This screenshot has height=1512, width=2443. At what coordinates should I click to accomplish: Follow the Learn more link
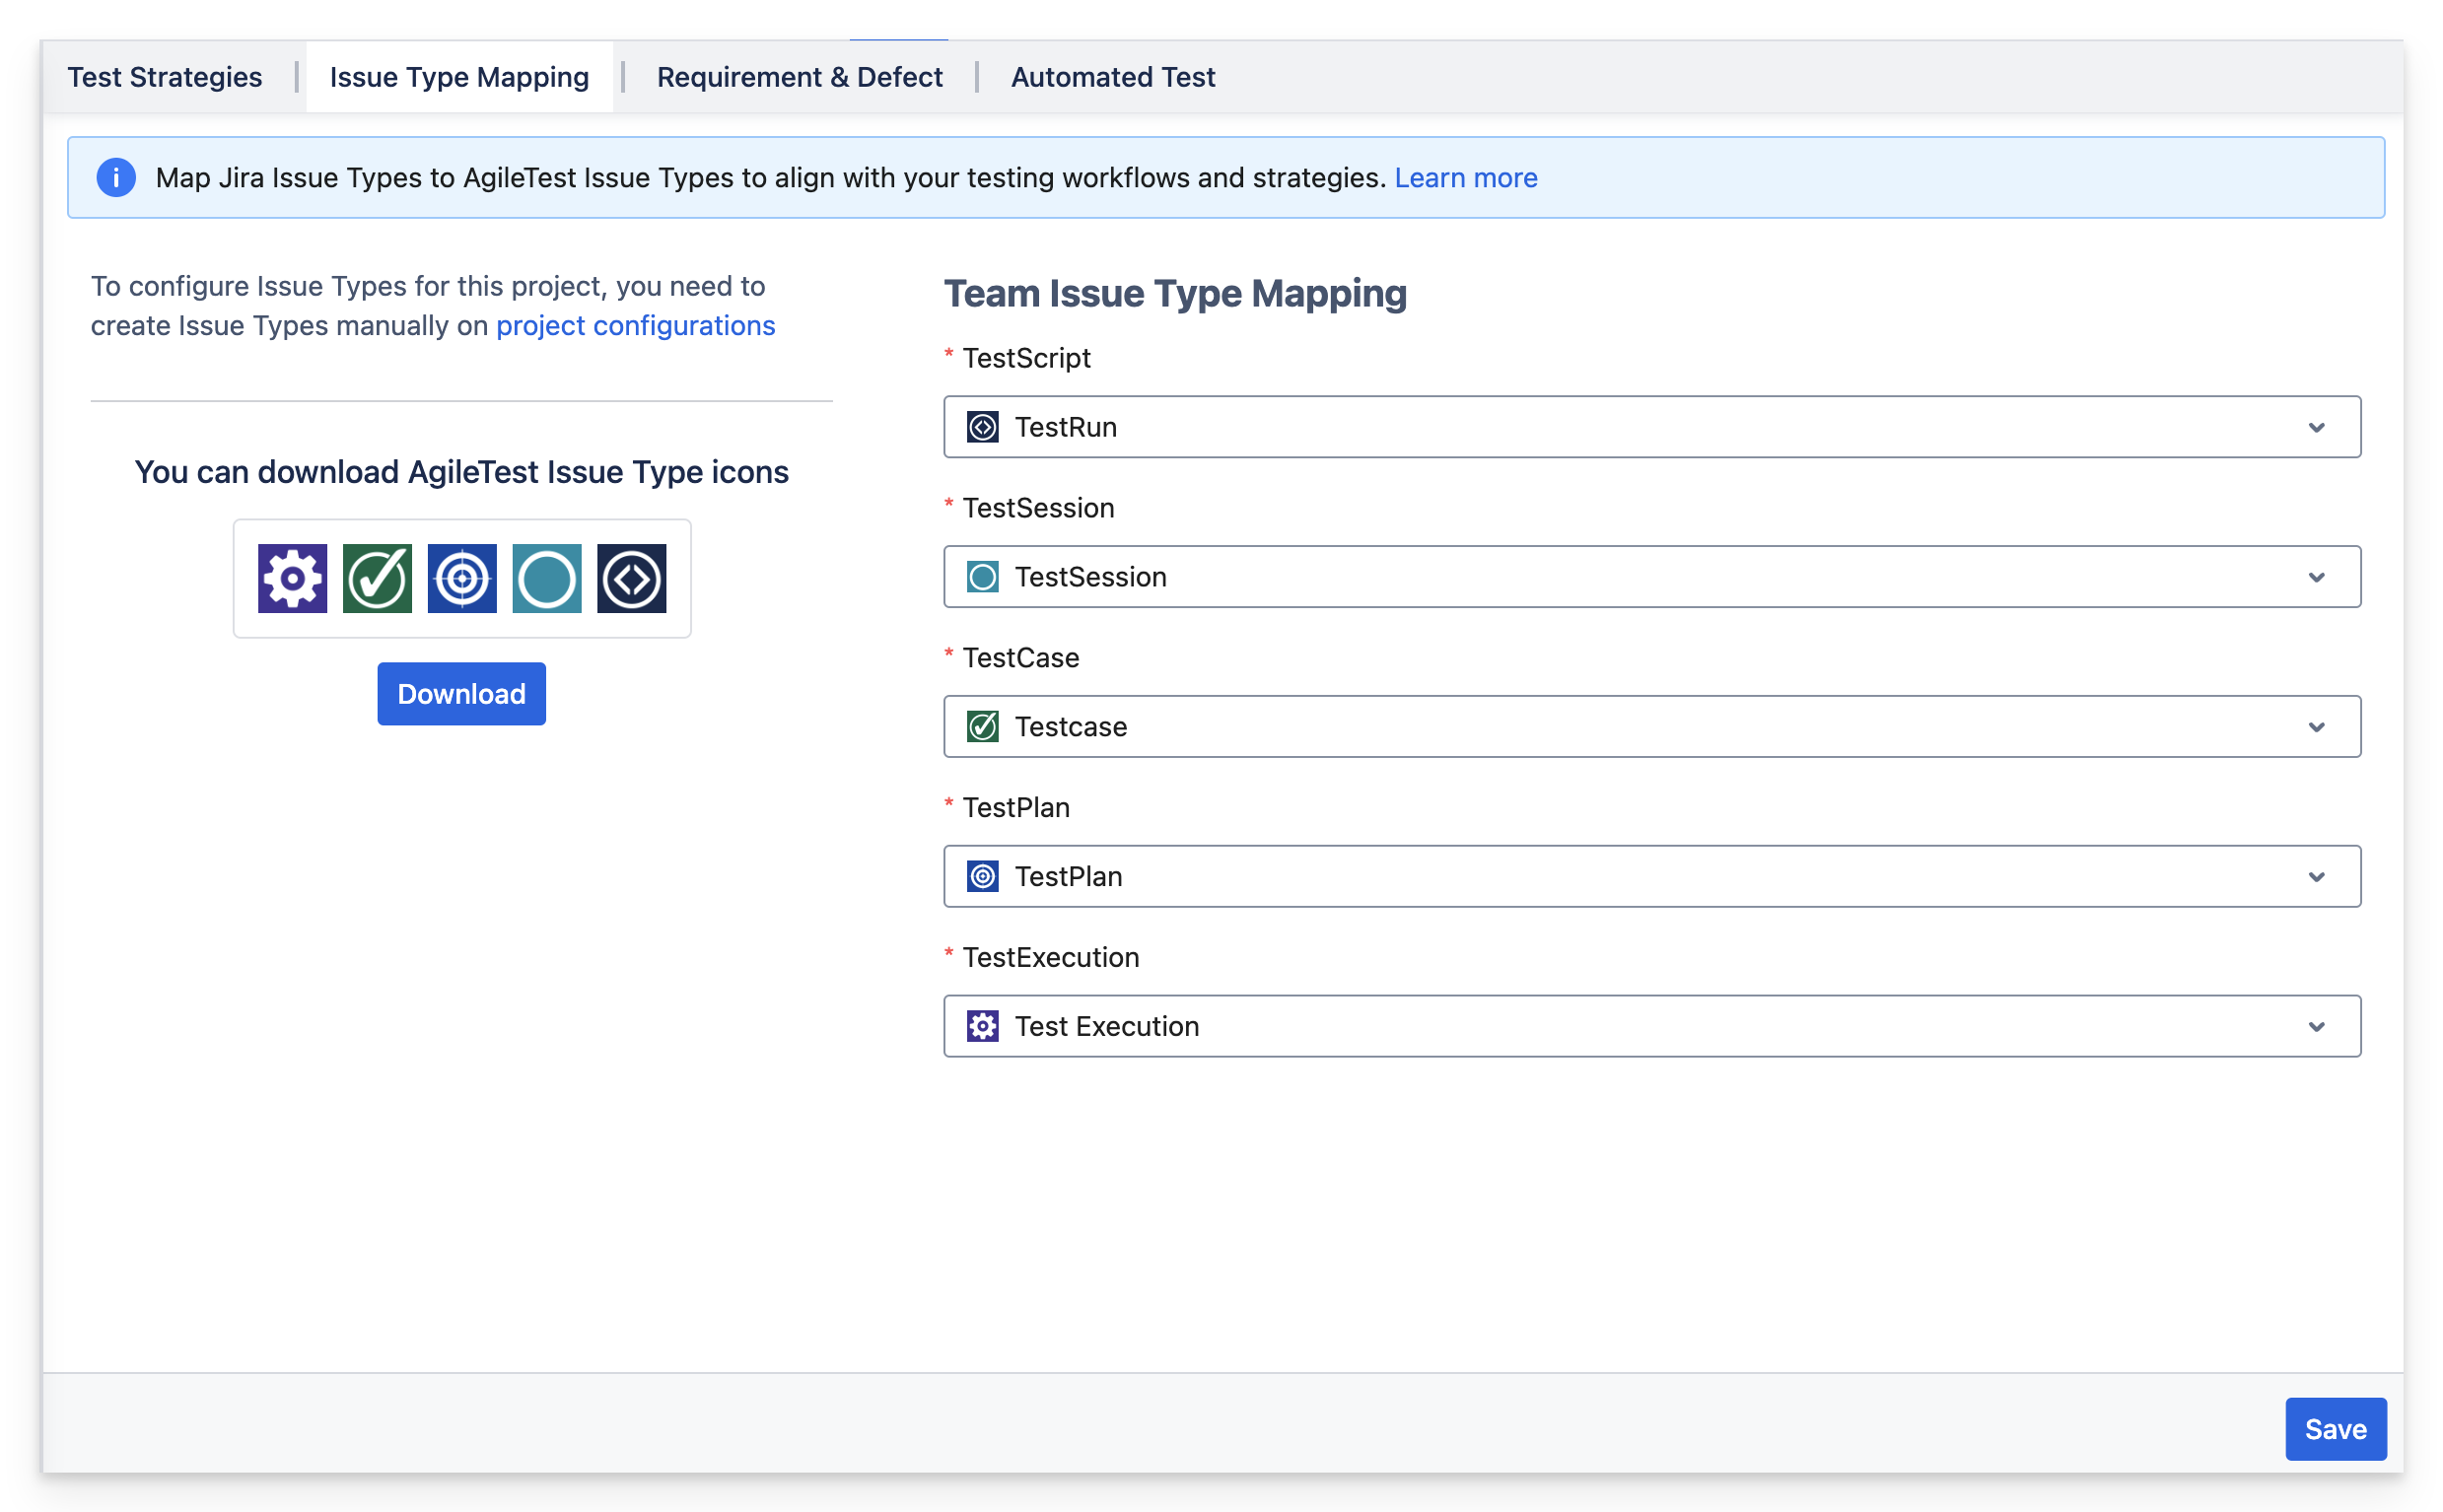pyautogui.click(x=1466, y=178)
